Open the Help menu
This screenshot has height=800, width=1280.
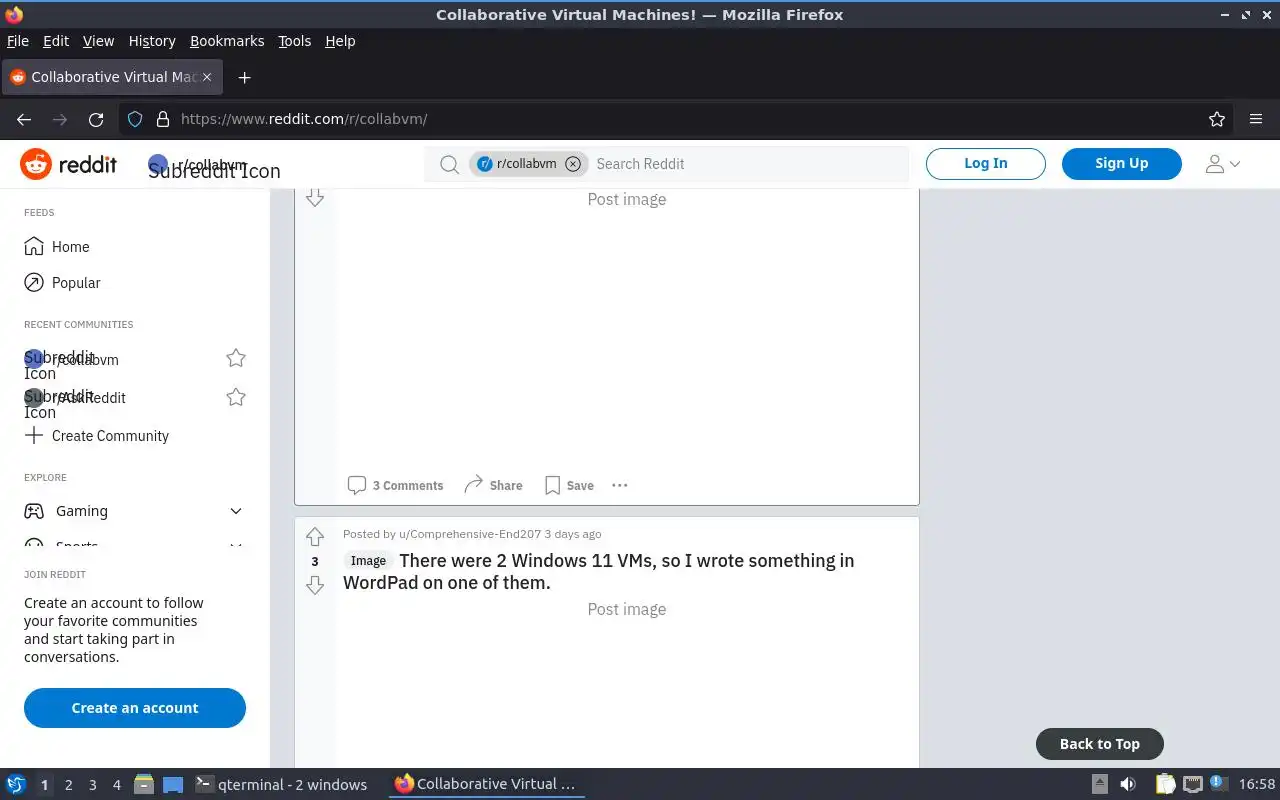click(340, 41)
